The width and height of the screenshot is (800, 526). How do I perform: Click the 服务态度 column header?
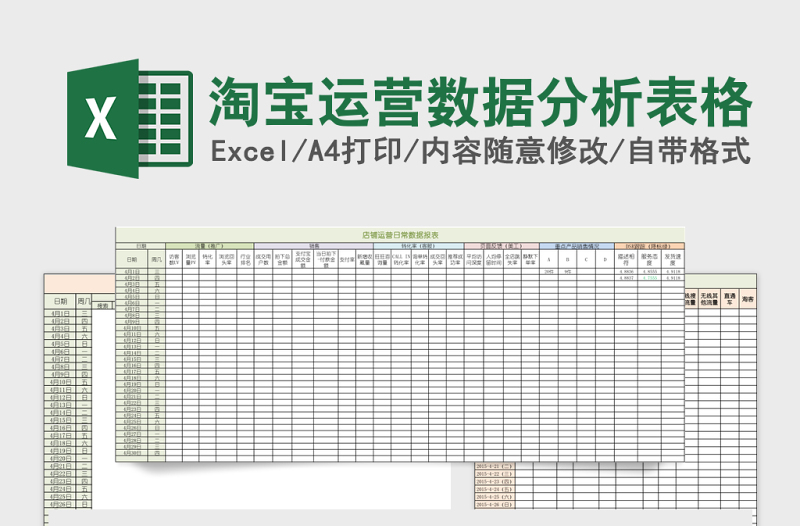click(649, 259)
